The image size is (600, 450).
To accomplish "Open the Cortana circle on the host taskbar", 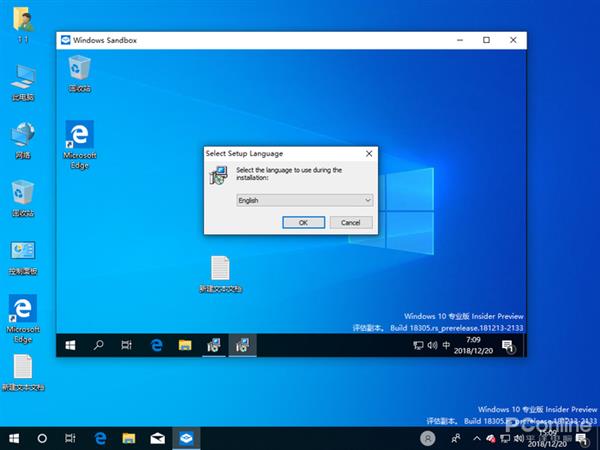I will [x=42, y=439].
